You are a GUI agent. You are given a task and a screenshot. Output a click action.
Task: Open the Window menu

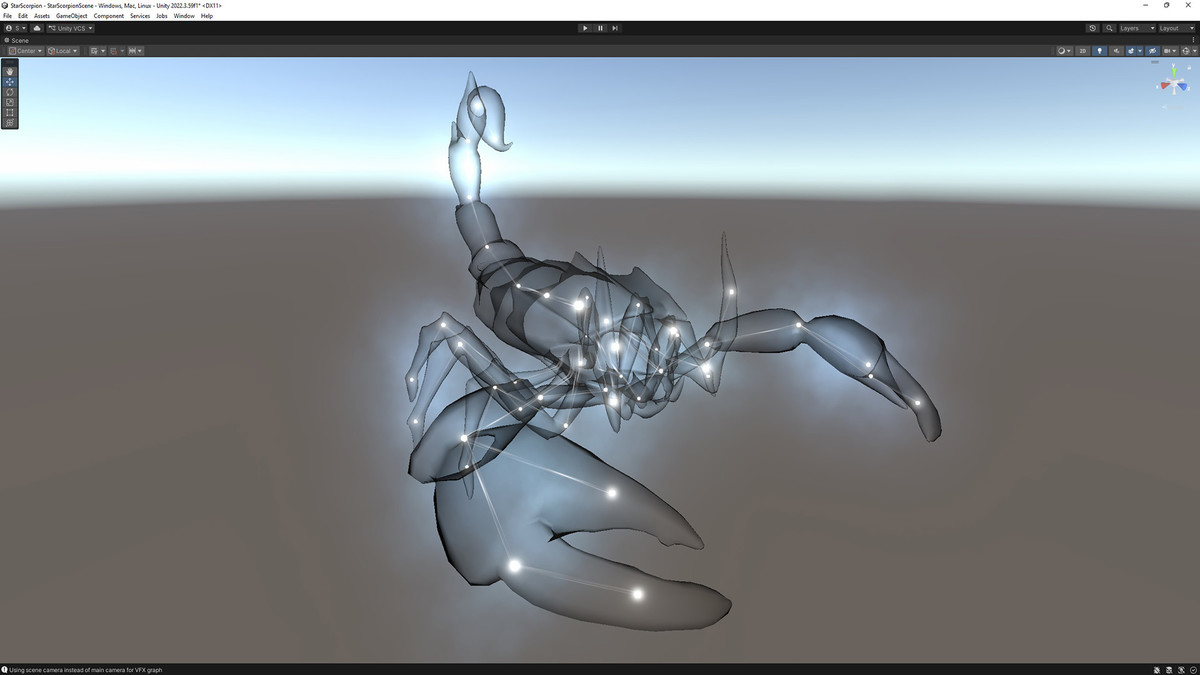tap(184, 16)
